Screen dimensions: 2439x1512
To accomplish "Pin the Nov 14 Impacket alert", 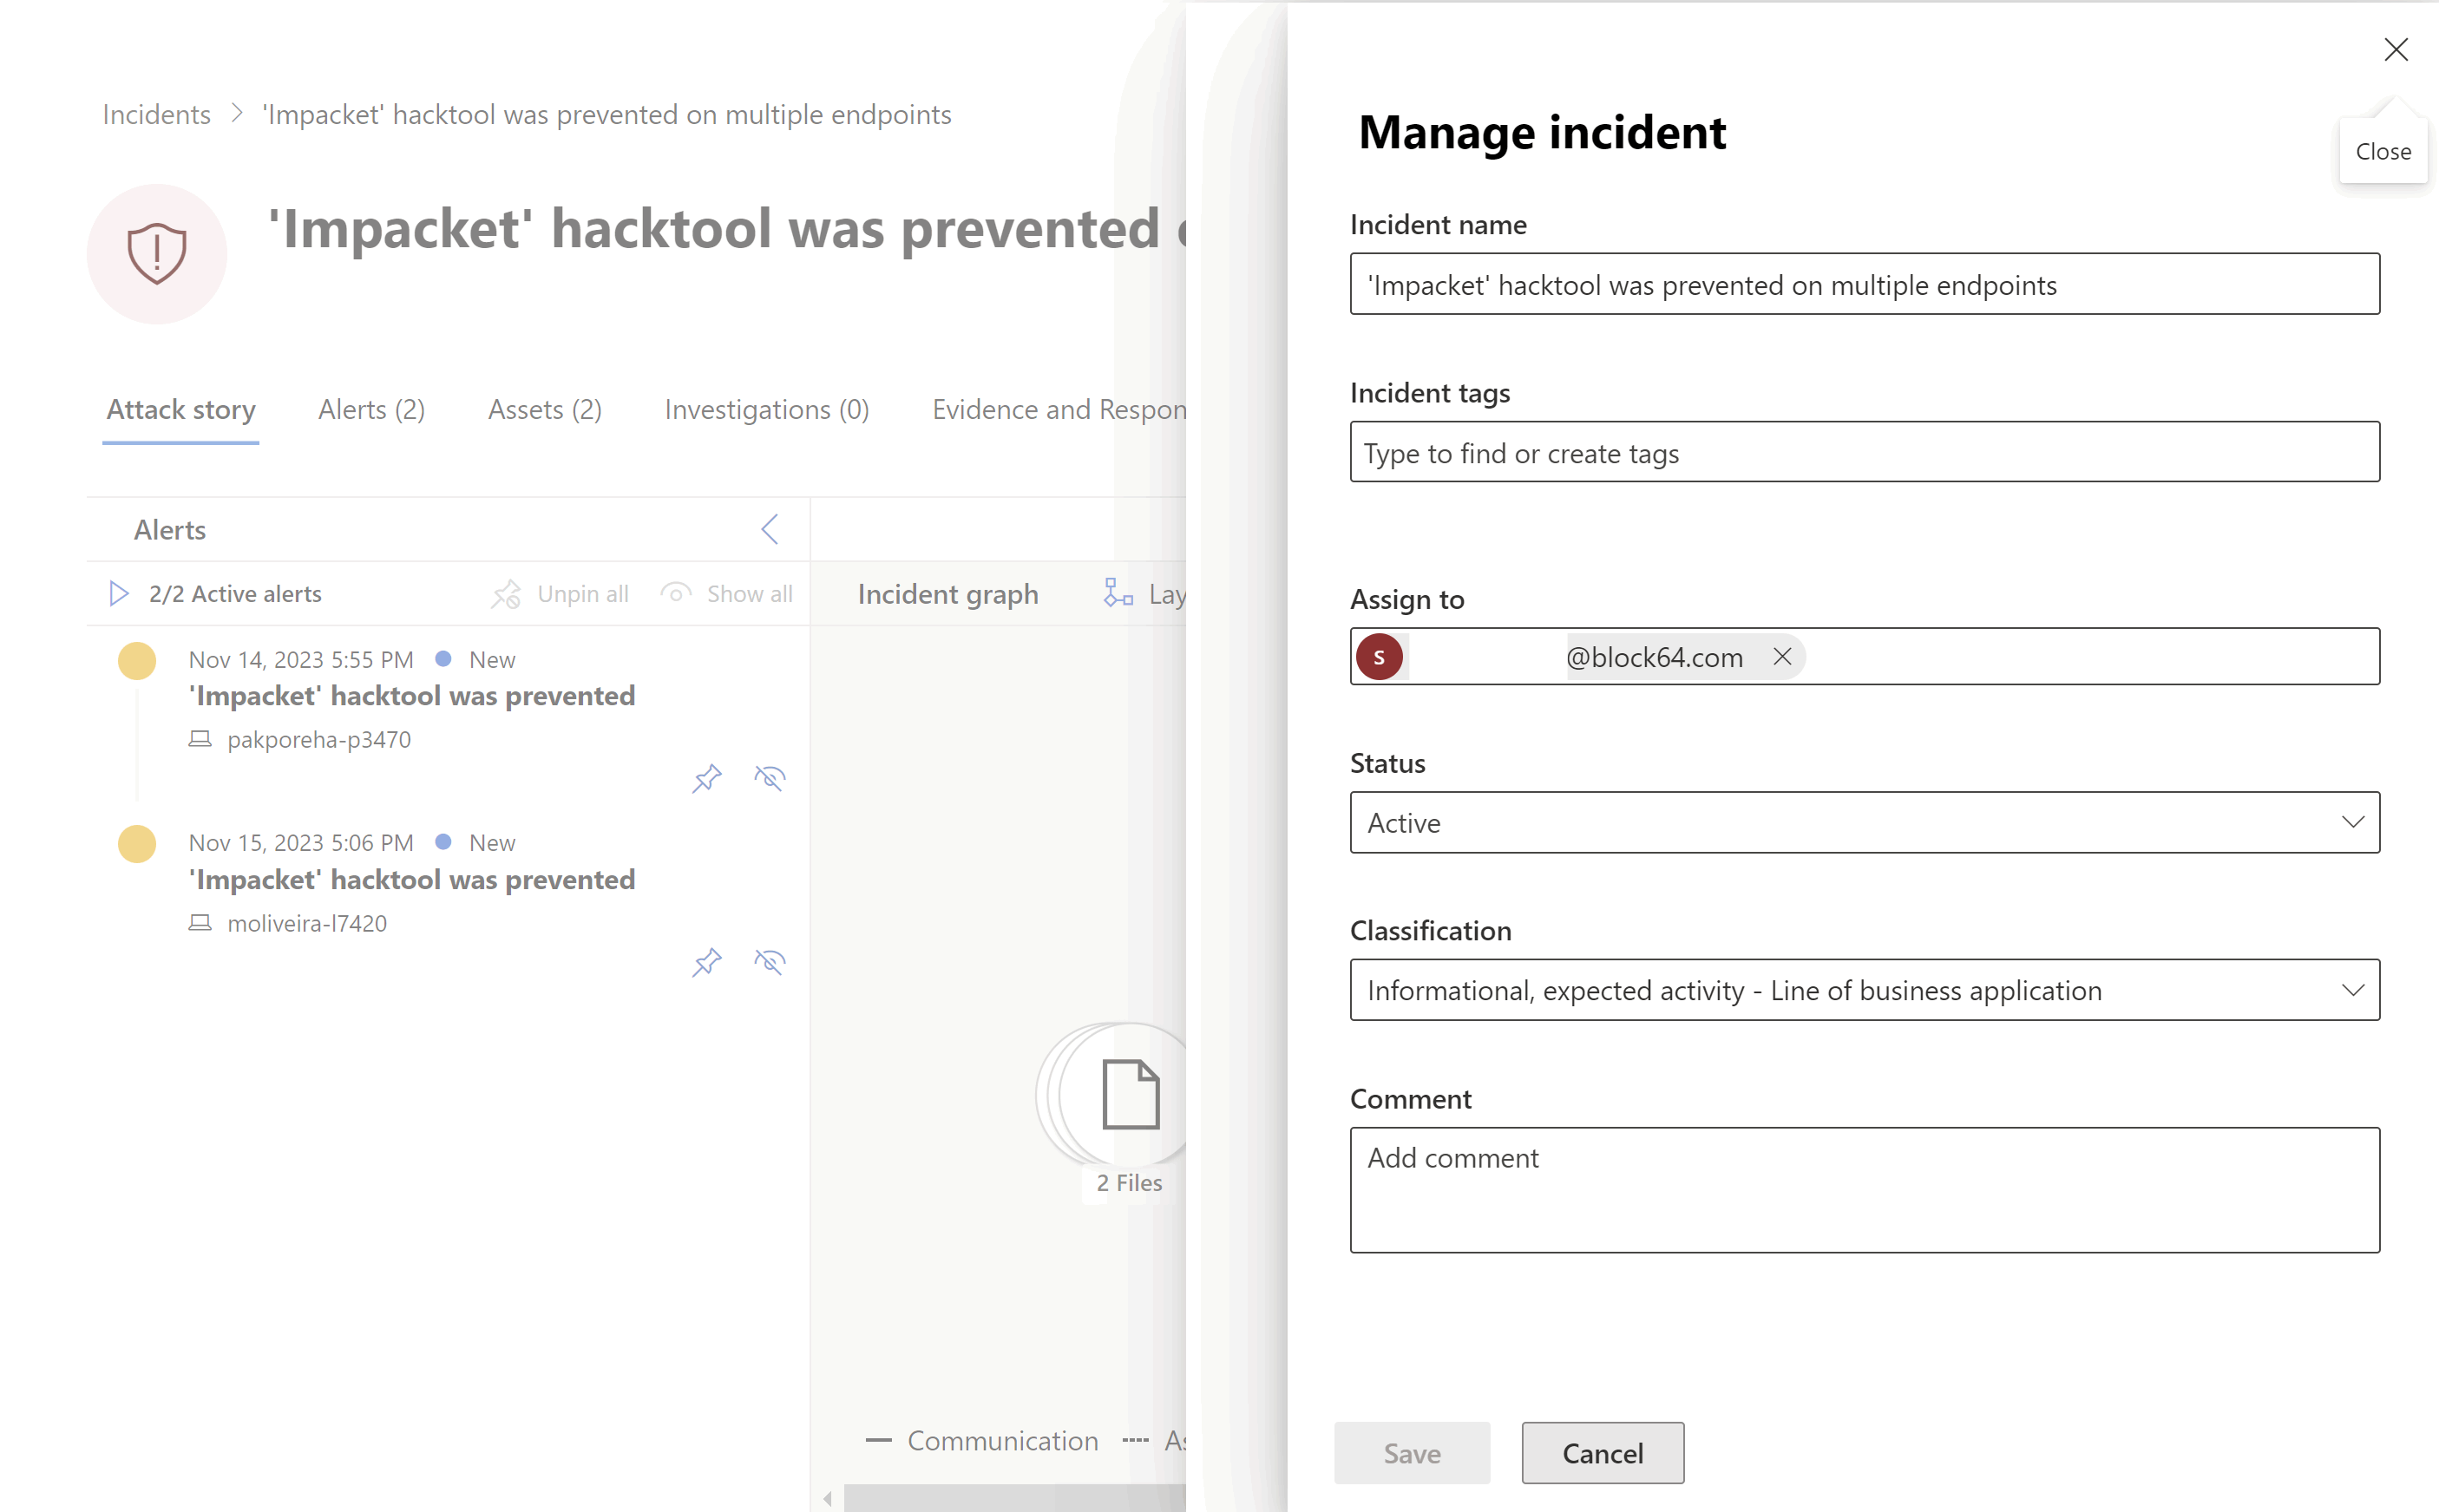I will tap(707, 778).
